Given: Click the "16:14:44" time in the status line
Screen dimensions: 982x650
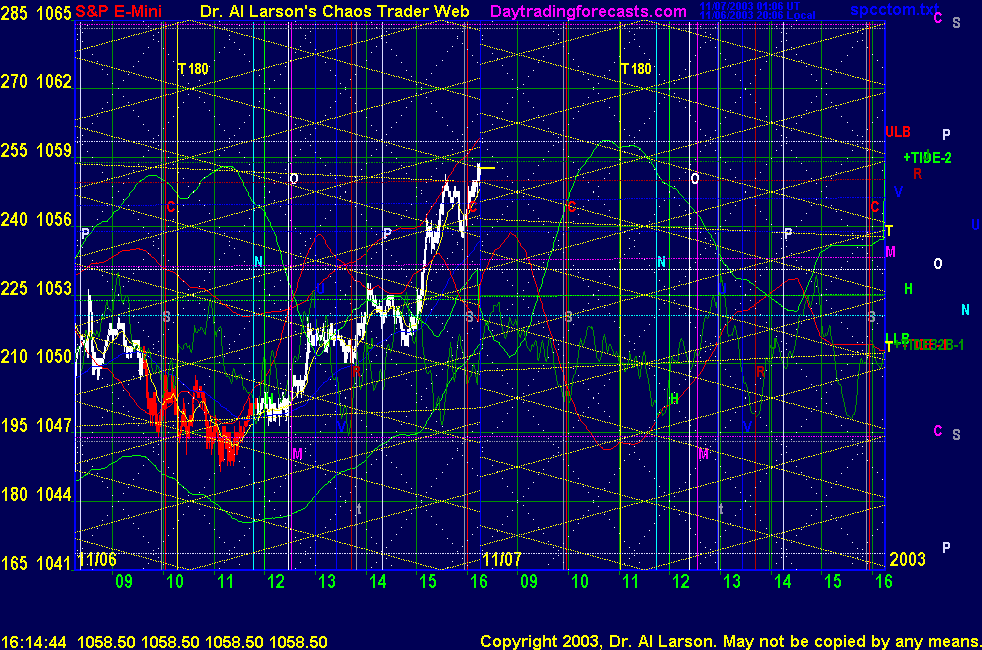Looking at the screenshot, I should [x=34, y=642].
